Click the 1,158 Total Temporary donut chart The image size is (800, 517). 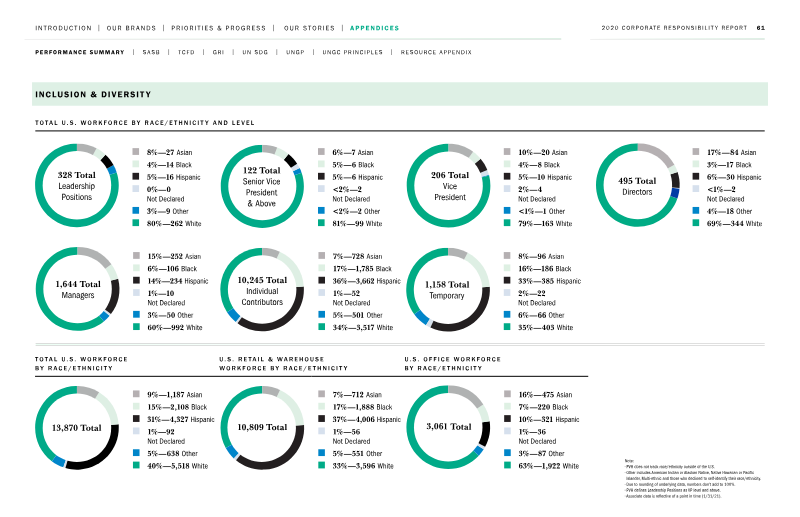pyautogui.click(x=448, y=289)
